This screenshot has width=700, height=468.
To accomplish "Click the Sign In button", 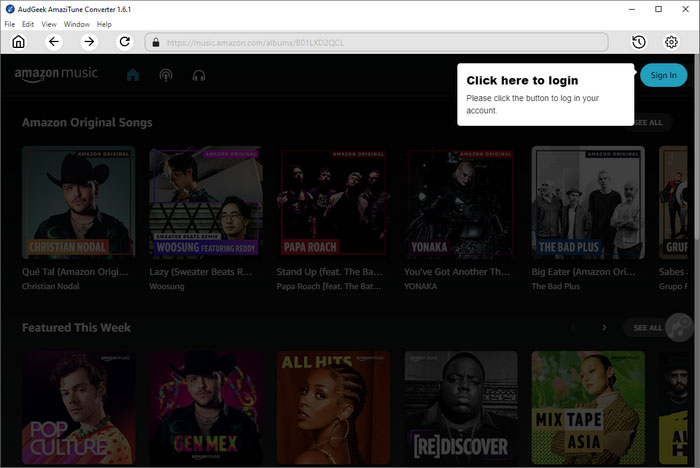I will (663, 75).
